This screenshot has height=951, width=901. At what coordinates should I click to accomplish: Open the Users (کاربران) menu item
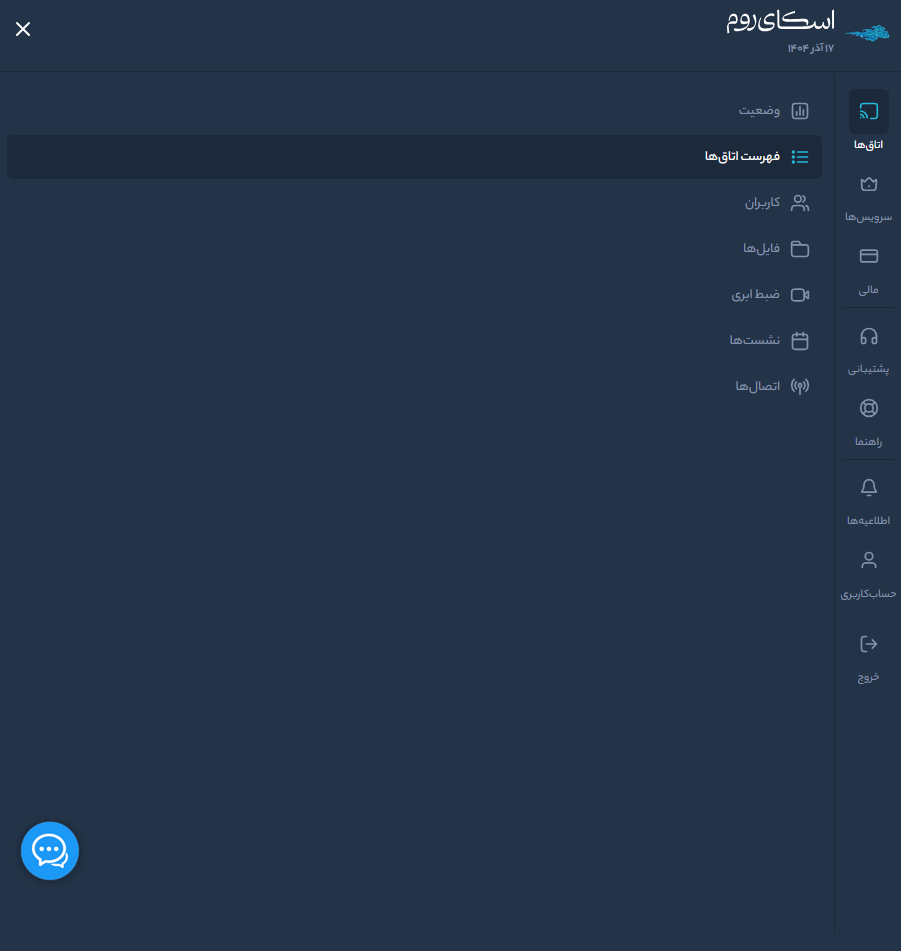tap(775, 203)
